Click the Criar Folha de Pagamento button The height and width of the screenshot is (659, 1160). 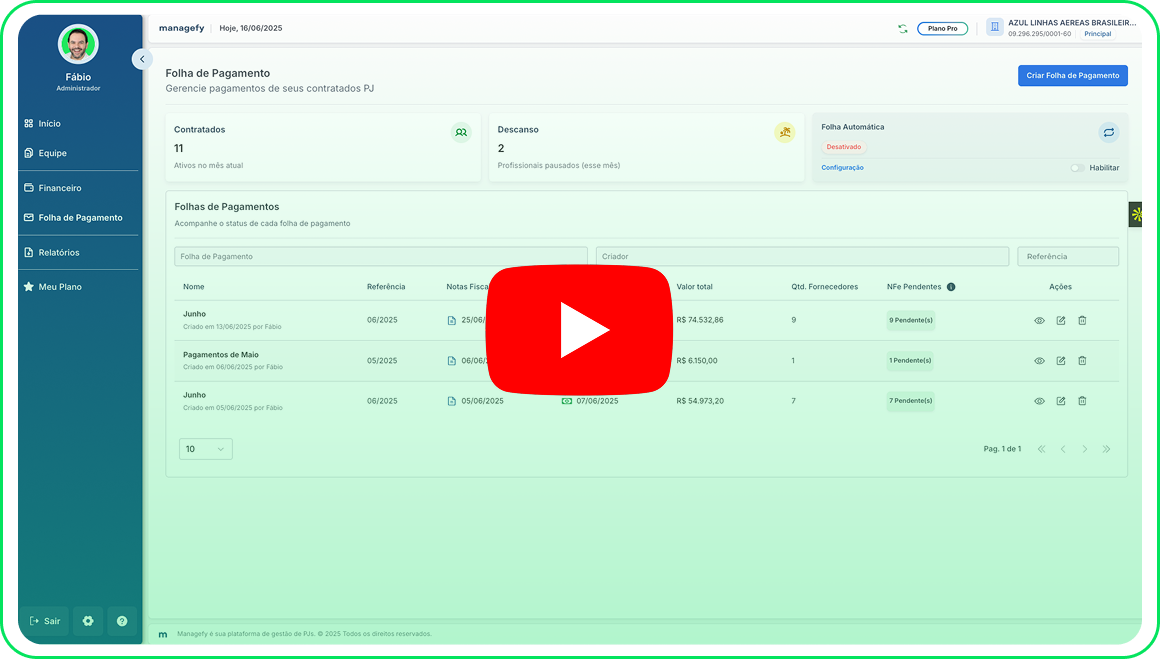point(1072,75)
